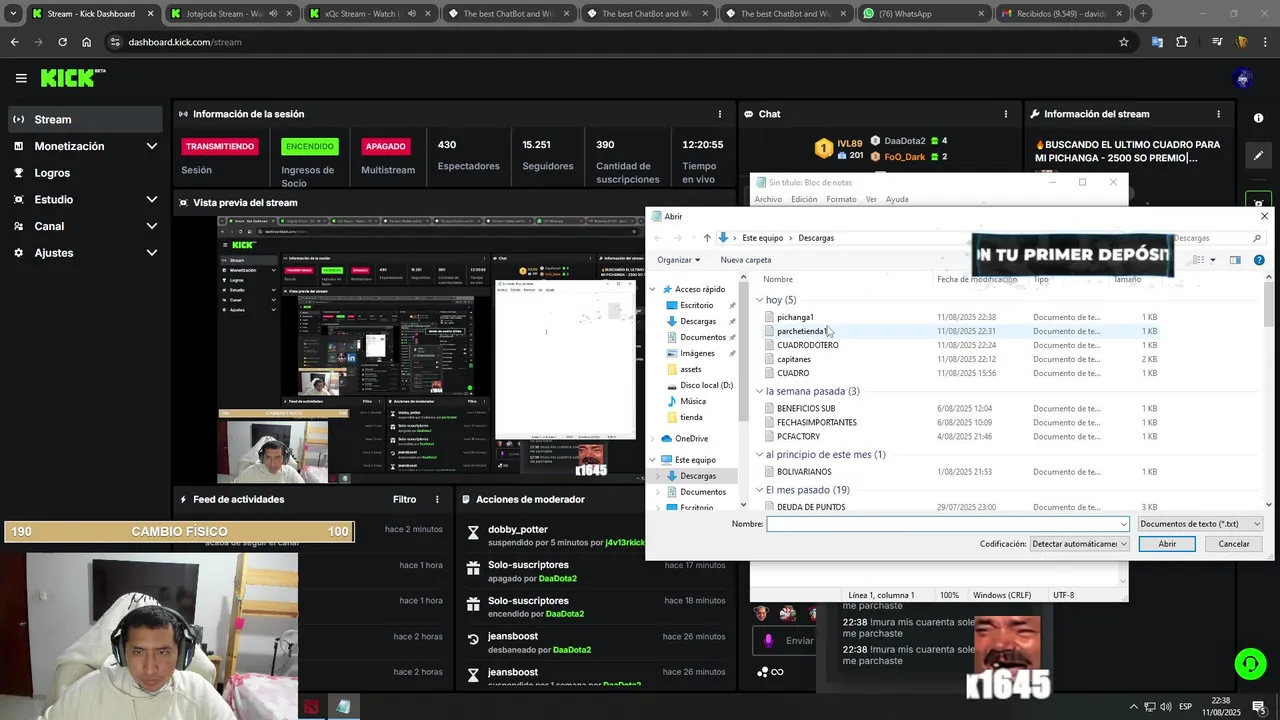The image size is (1280, 720).
Task: Open the Edición menu in Bloc de notas
Action: pyautogui.click(x=804, y=199)
